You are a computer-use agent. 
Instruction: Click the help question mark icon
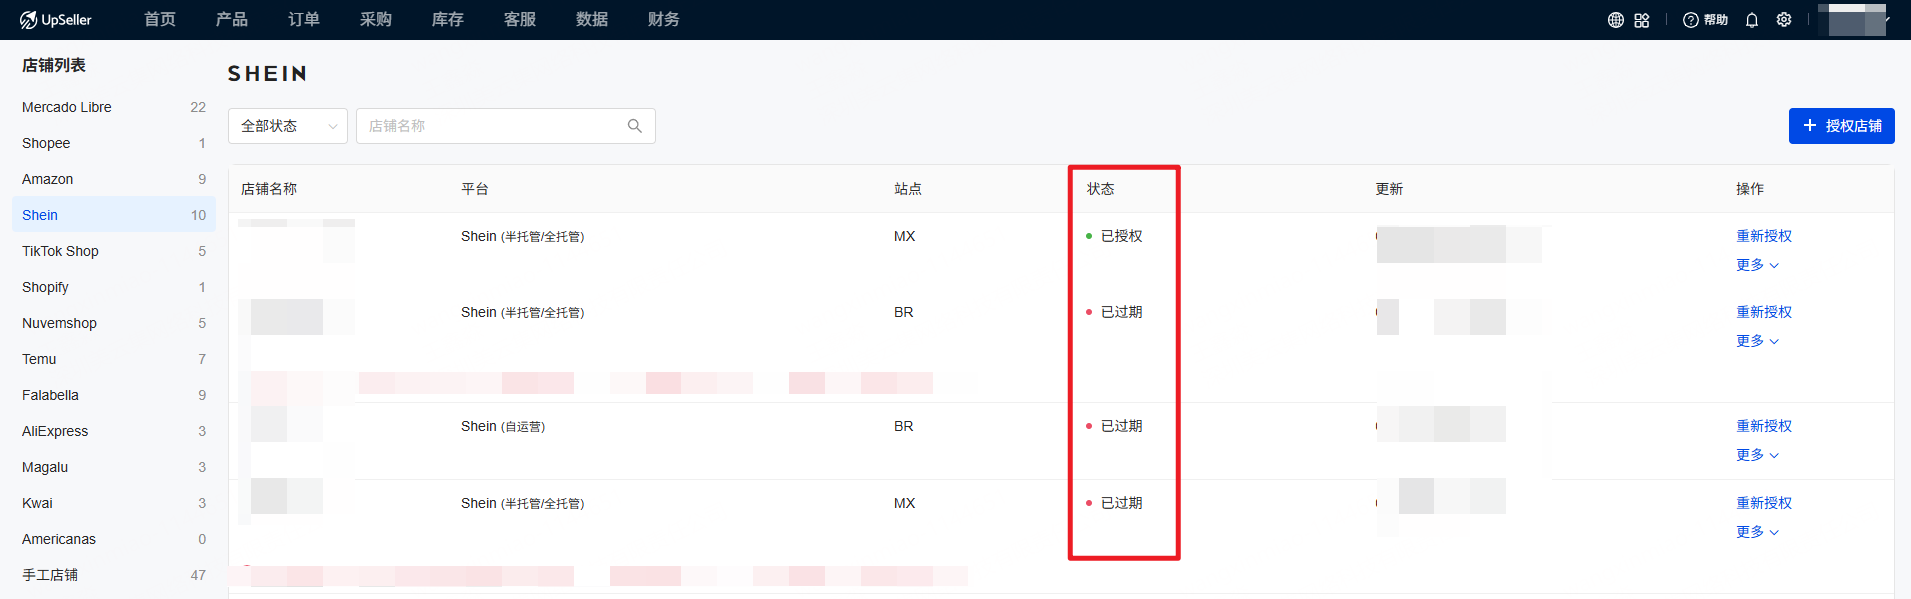point(1691,20)
